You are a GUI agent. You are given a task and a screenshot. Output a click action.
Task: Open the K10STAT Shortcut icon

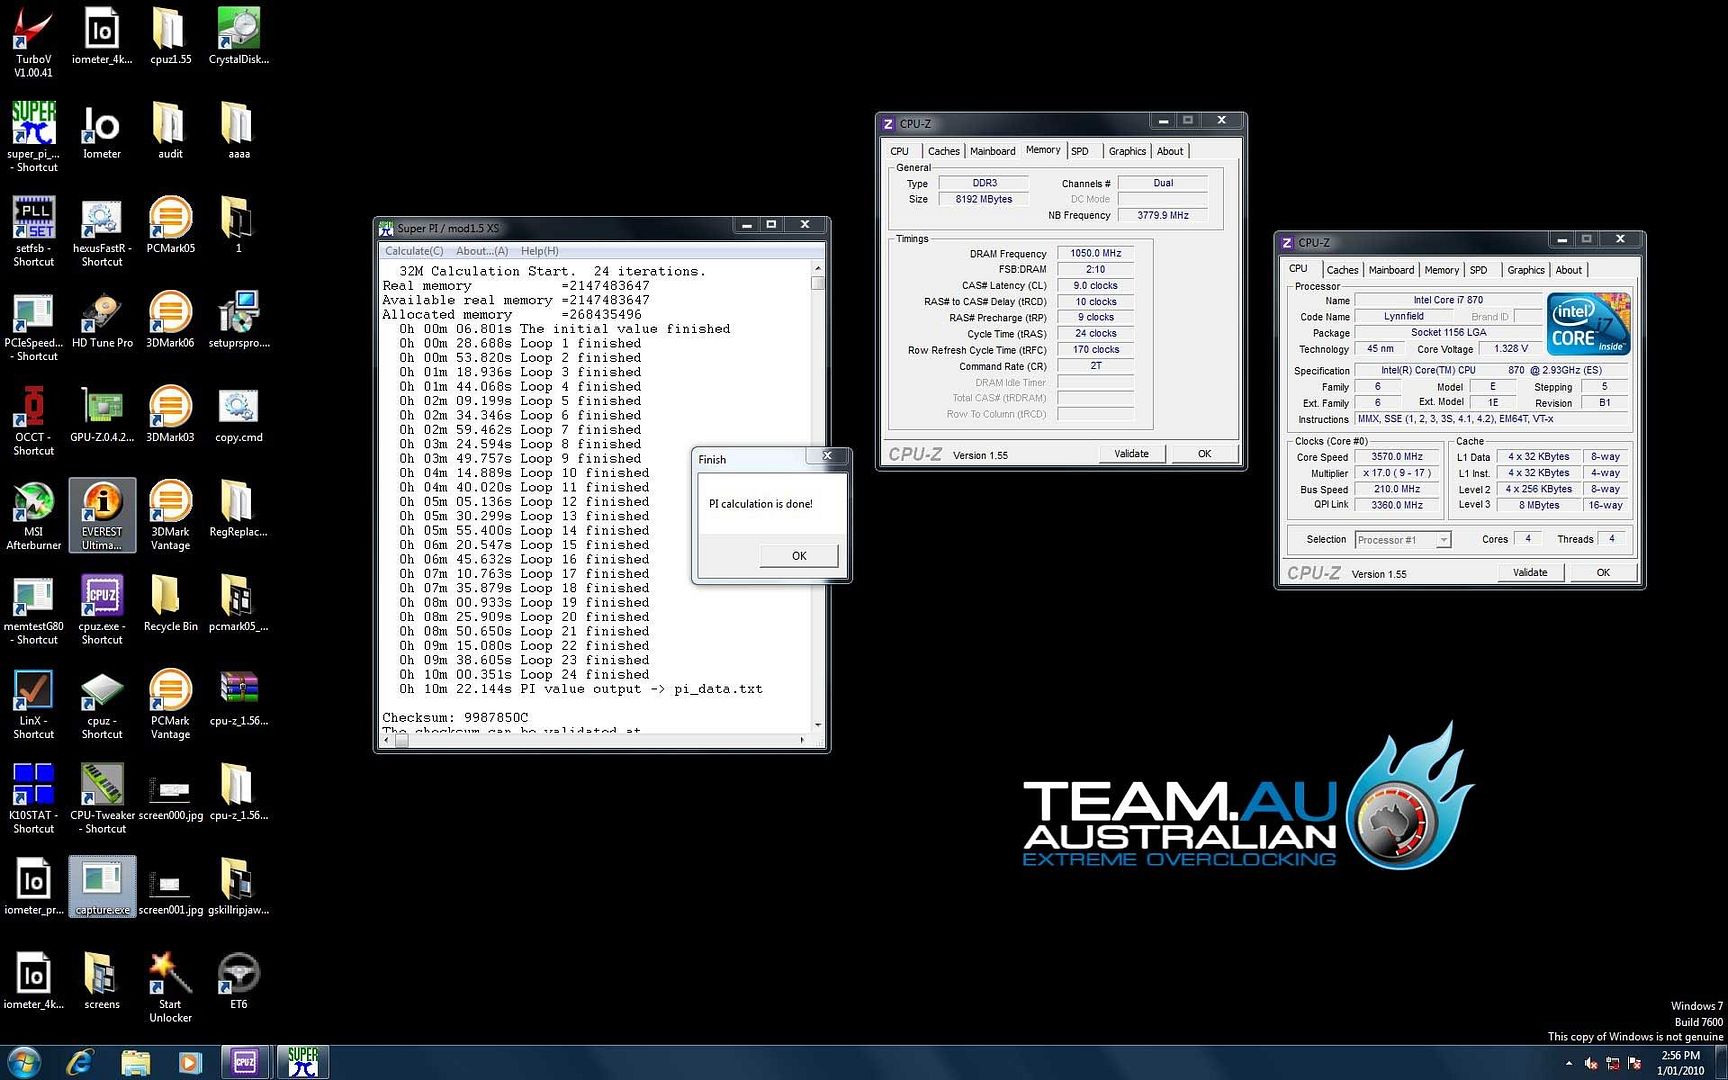pyautogui.click(x=33, y=798)
